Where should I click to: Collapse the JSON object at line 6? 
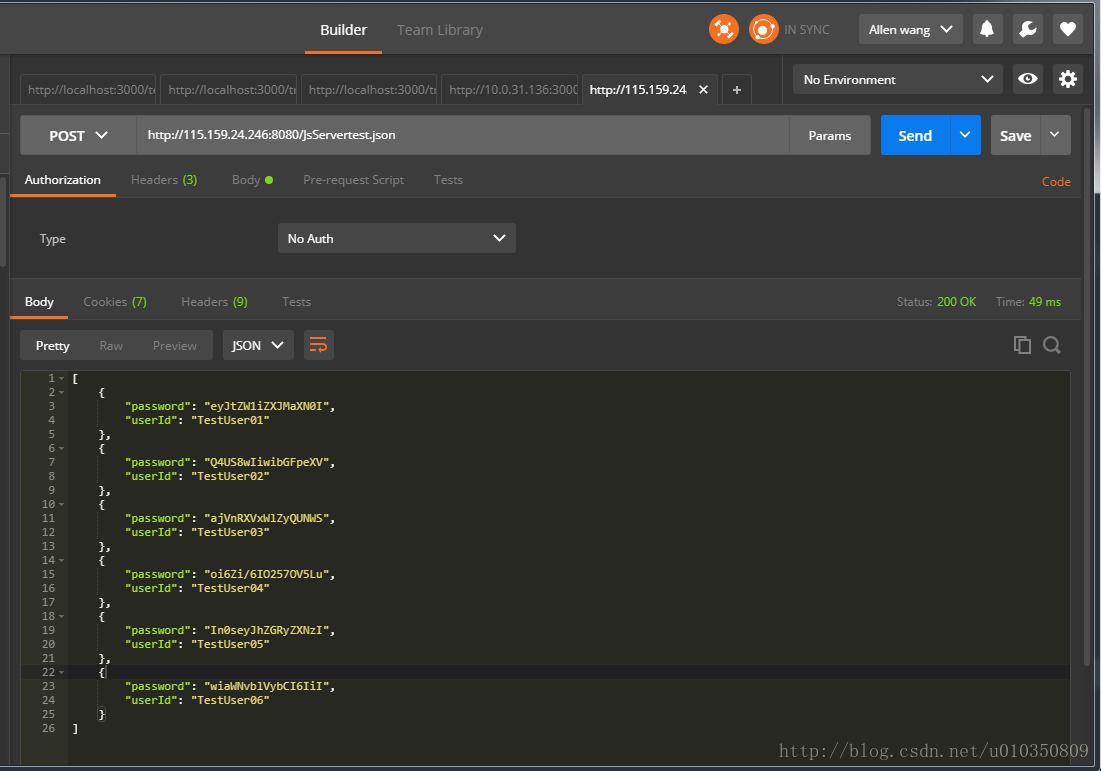pyautogui.click(x=62, y=449)
